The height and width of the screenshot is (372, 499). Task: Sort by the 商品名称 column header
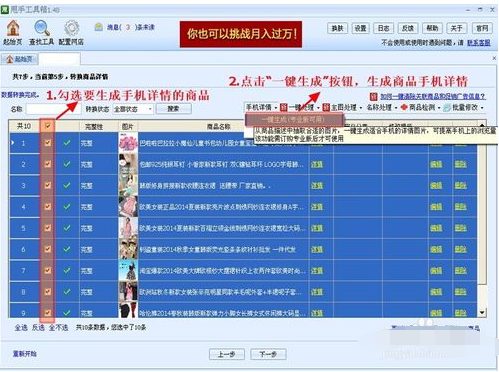point(219,126)
